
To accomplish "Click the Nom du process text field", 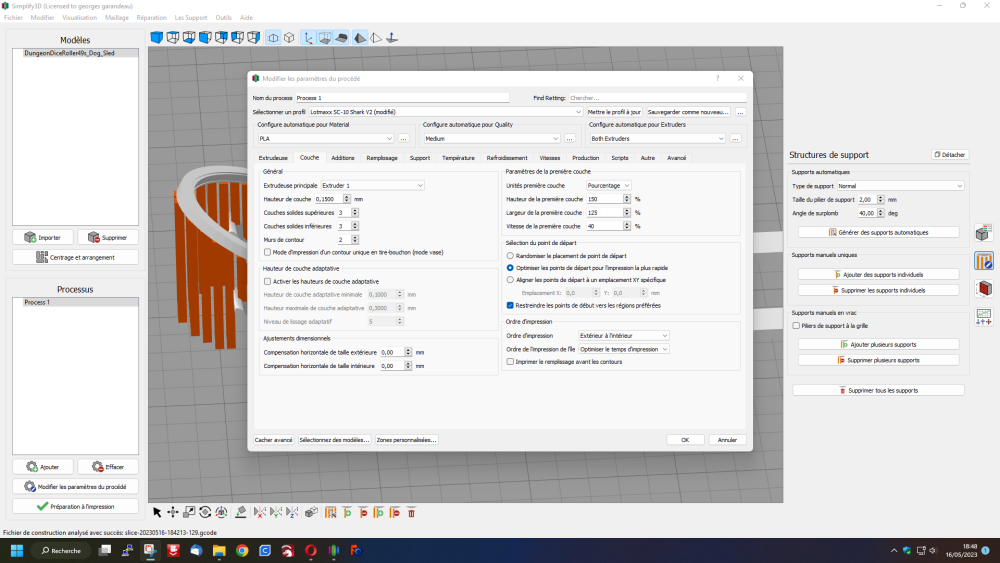I will (x=402, y=98).
